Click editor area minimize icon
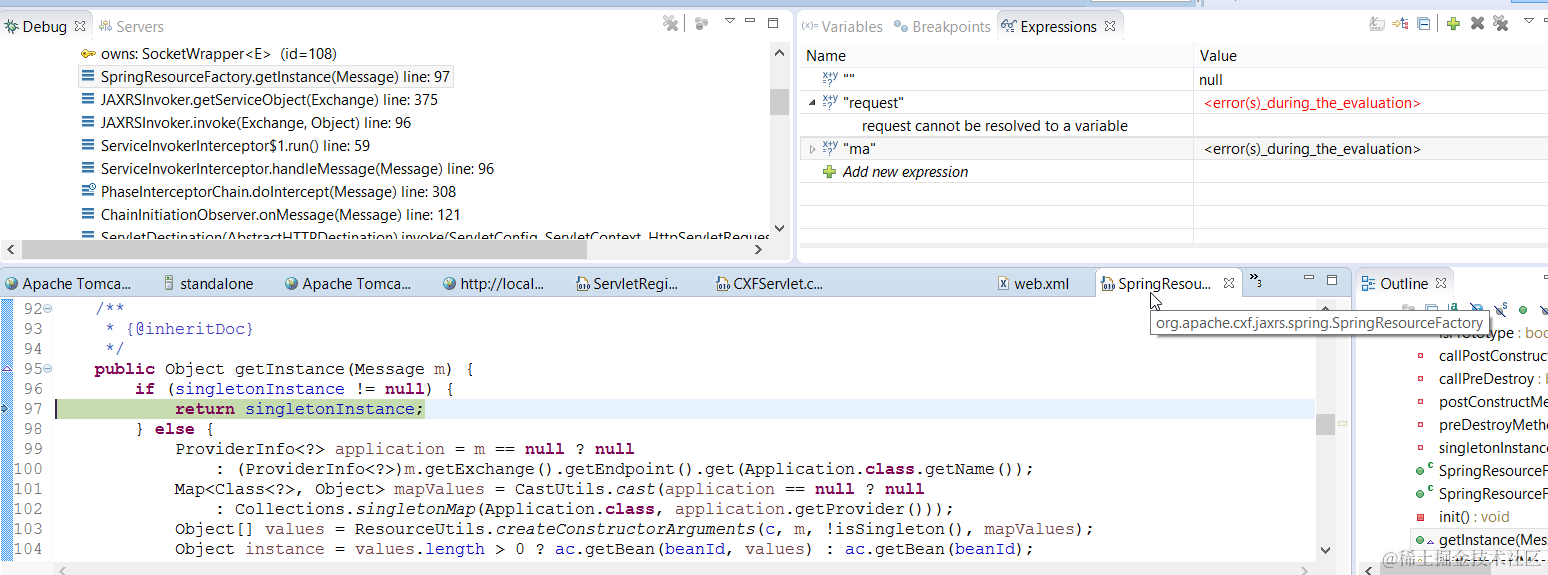 (1309, 279)
